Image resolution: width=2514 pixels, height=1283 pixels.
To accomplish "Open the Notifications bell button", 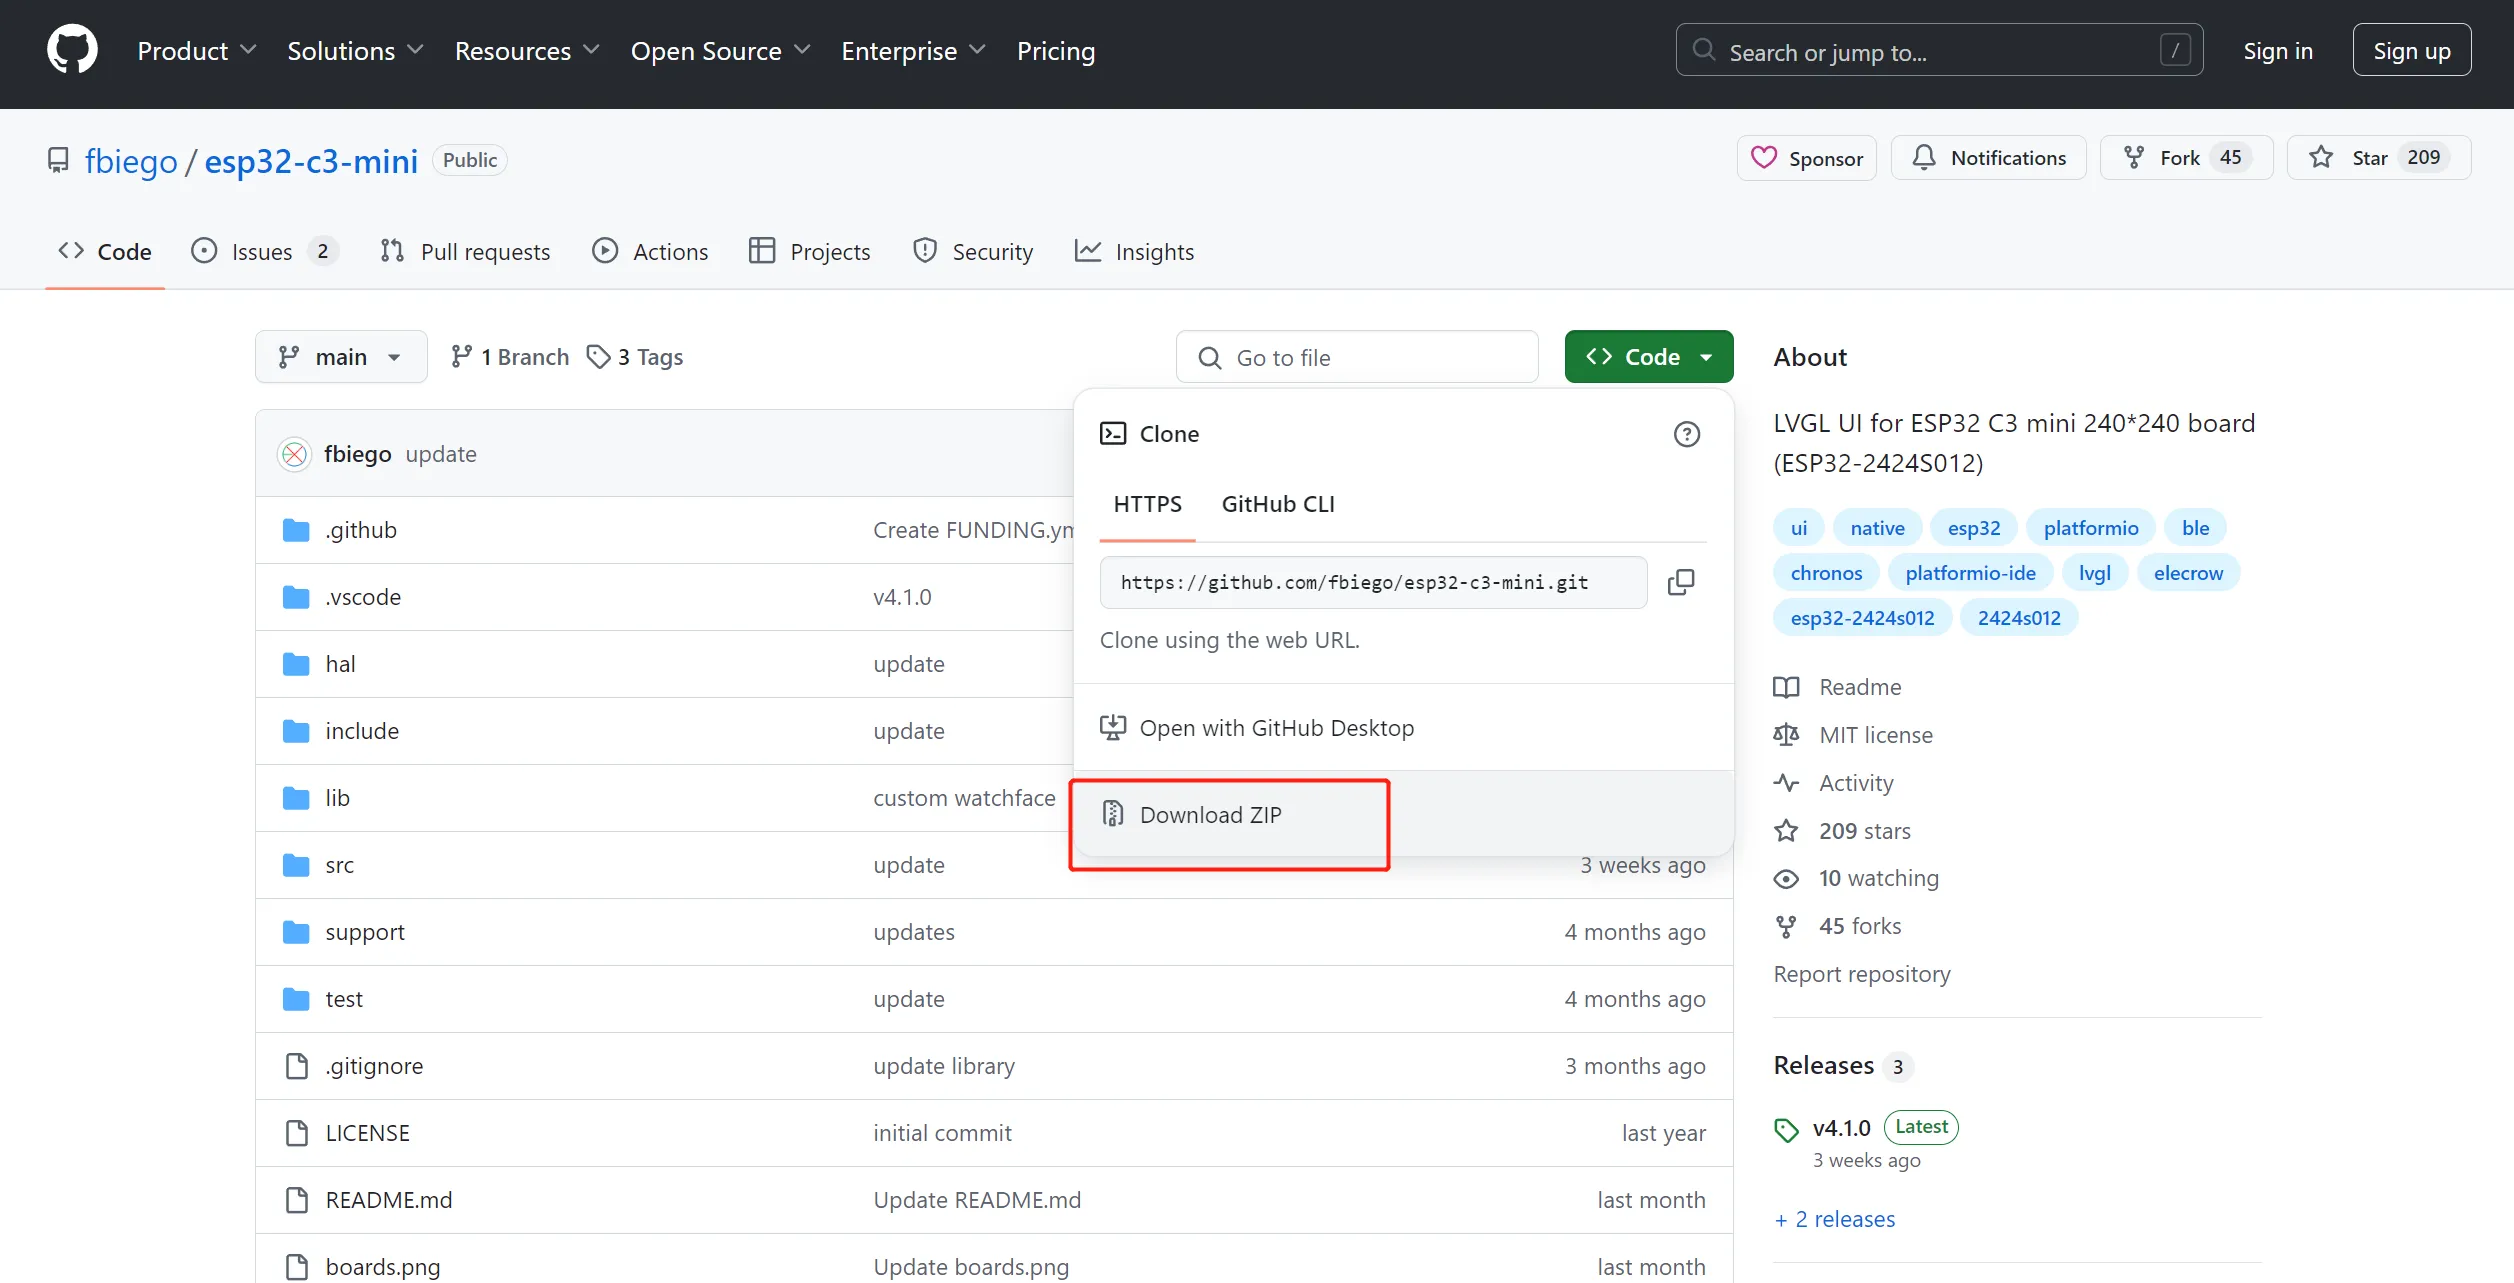I will point(1988,158).
